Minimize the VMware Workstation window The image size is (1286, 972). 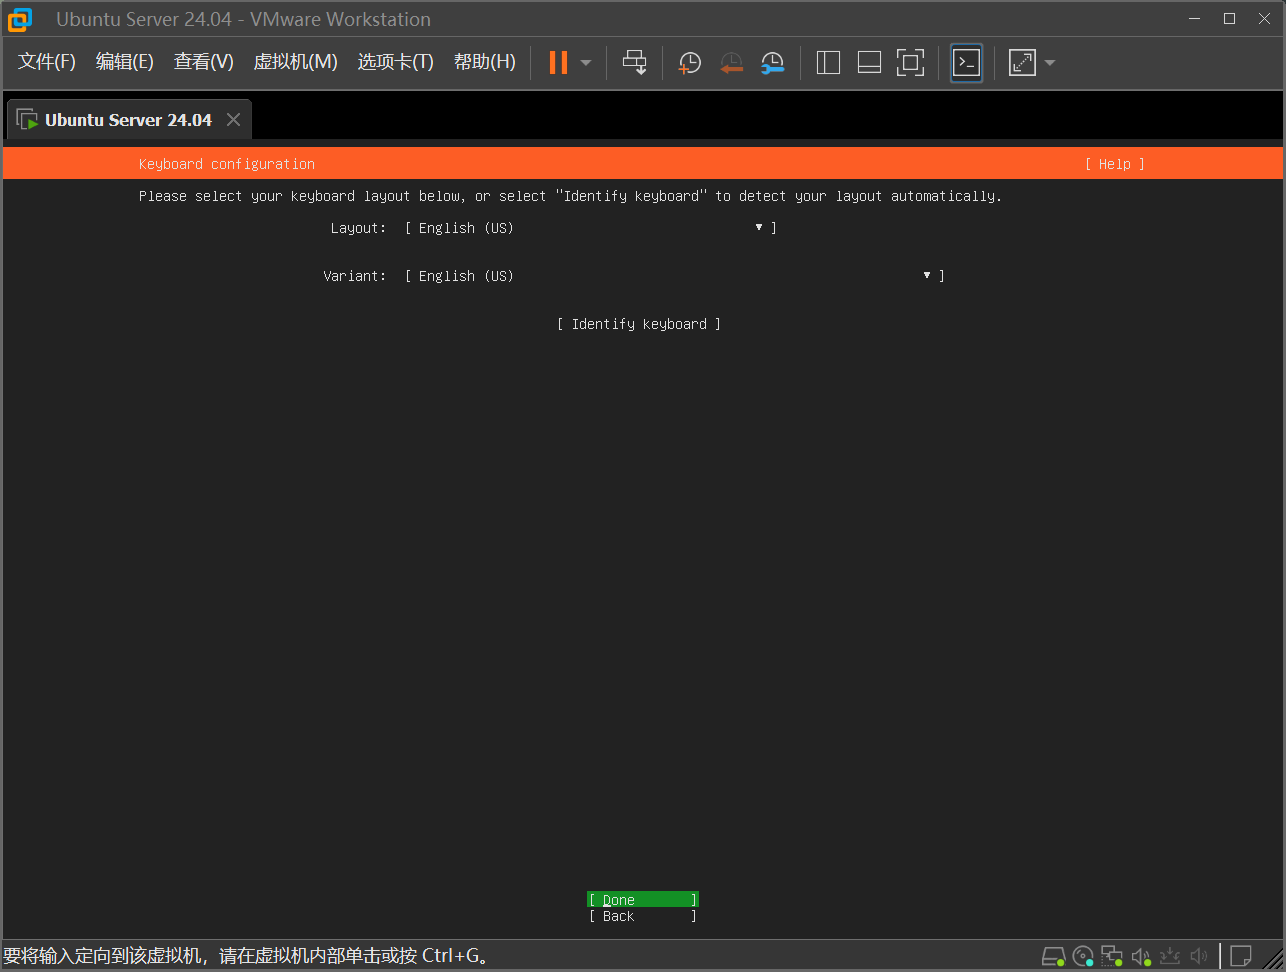1194,19
